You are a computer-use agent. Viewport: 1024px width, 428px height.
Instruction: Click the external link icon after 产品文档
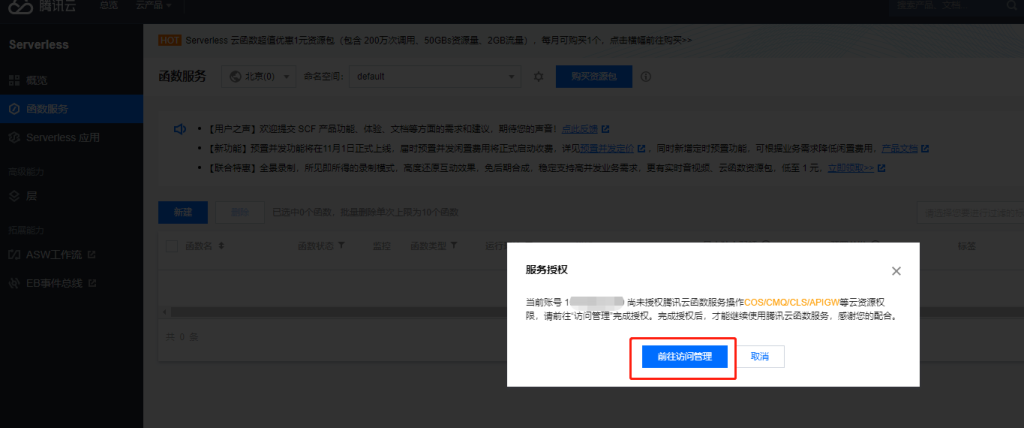925,149
